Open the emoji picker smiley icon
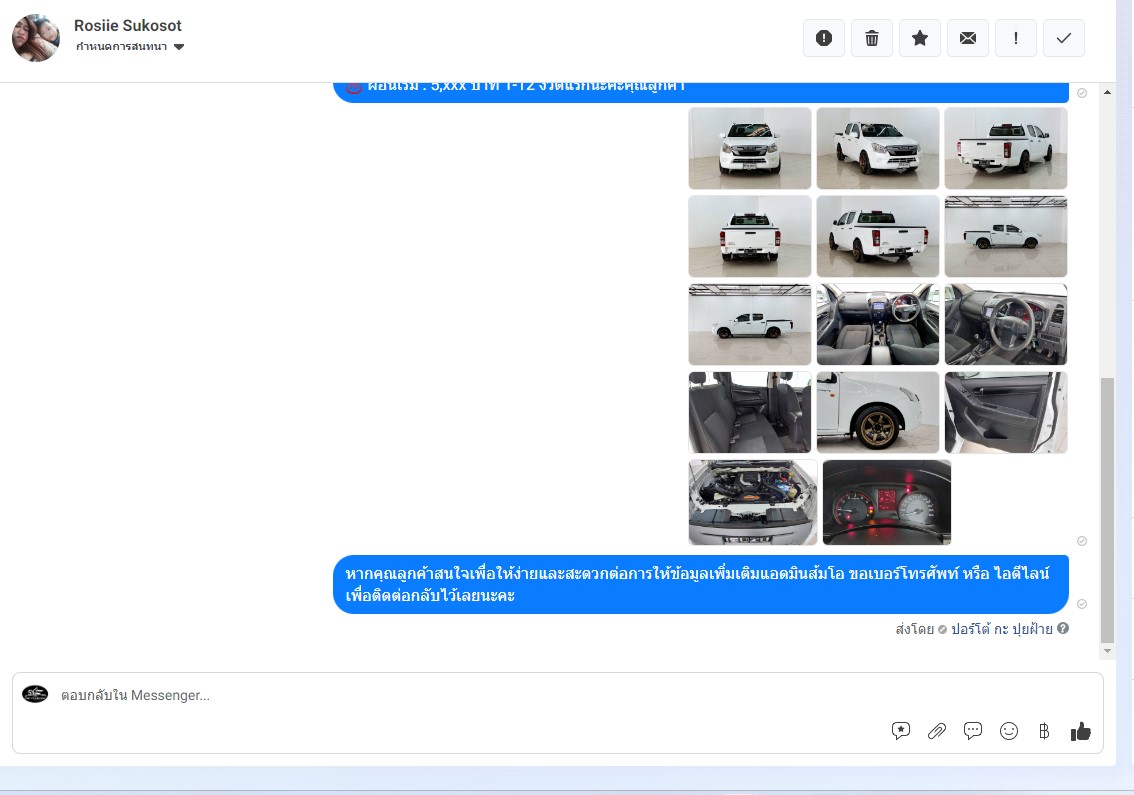 click(x=1009, y=731)
